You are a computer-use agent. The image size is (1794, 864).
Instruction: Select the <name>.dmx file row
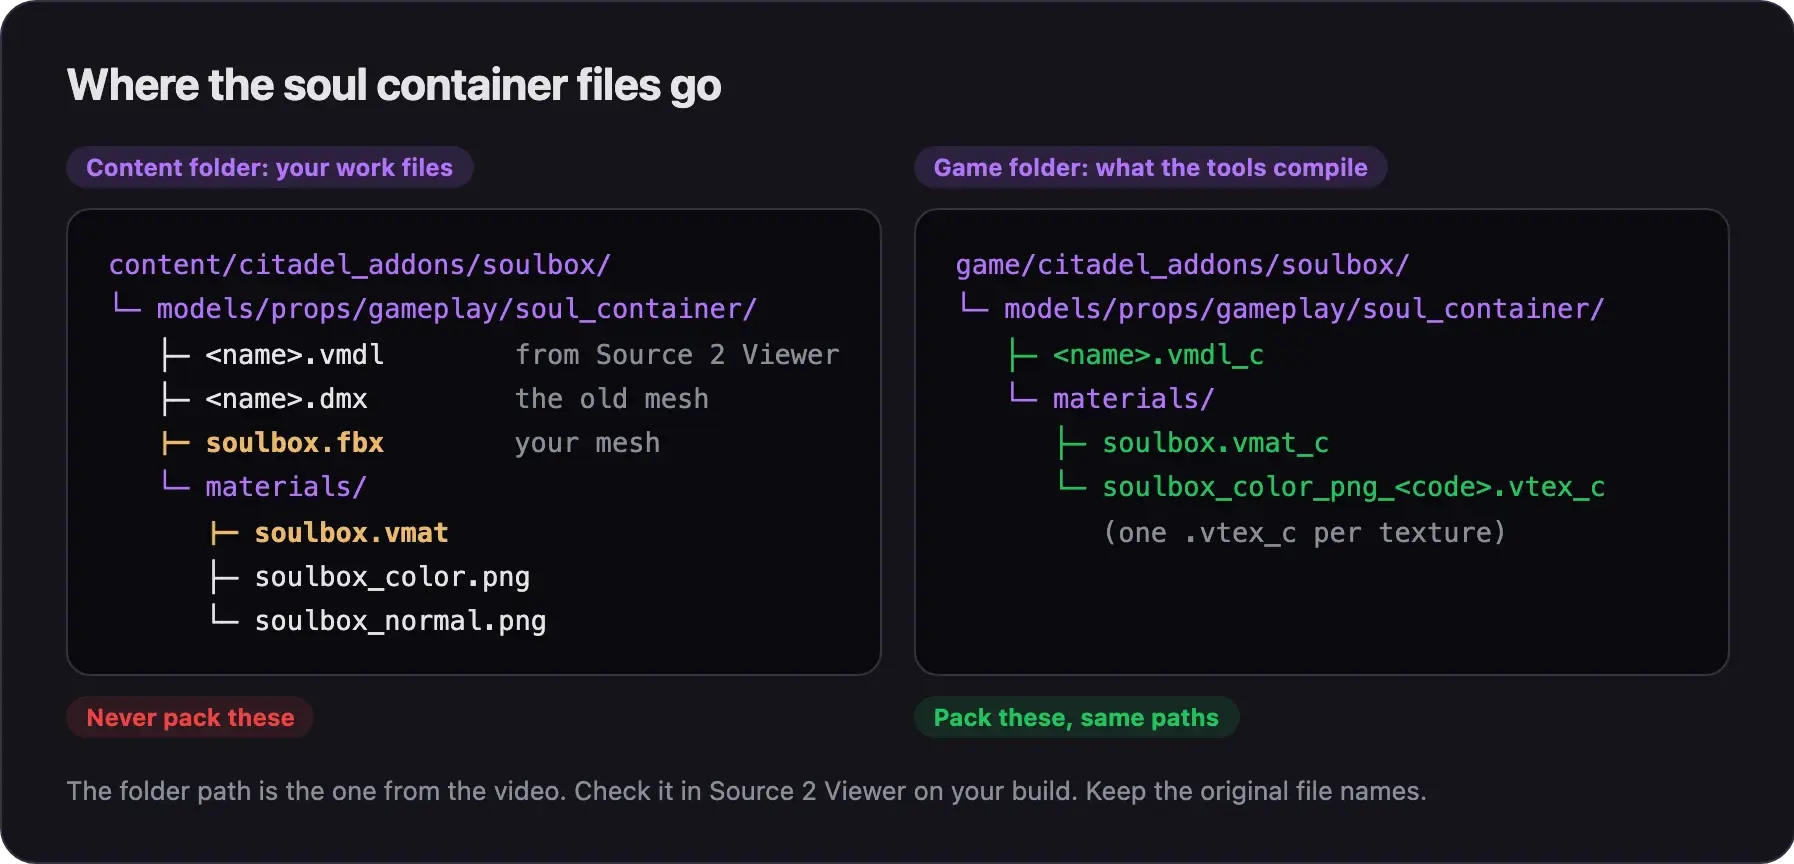pos(286,399)
